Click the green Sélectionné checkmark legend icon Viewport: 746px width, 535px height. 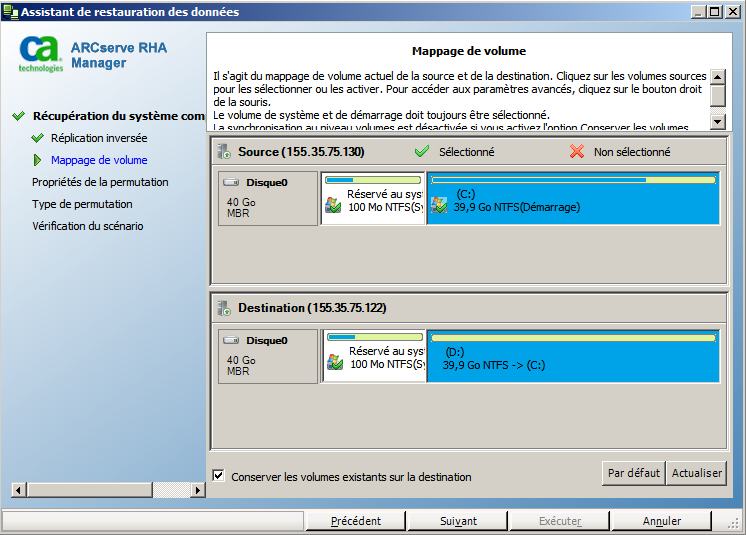coord(422,151)
